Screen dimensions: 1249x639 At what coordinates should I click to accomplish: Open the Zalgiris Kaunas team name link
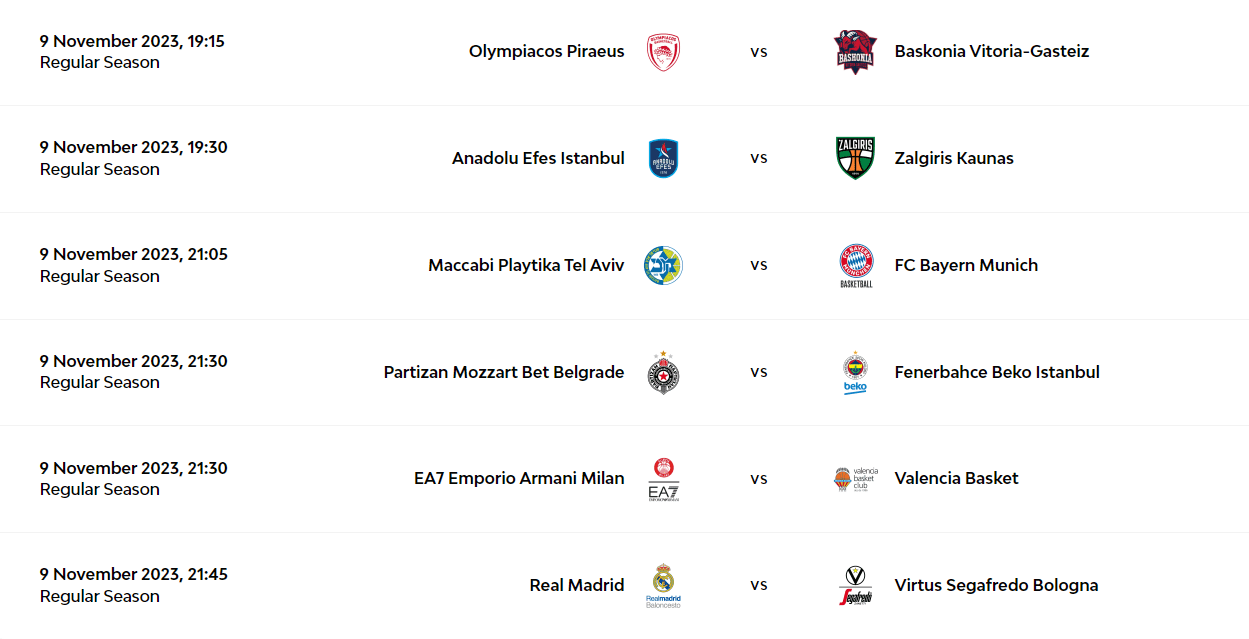(x=954, y=158)
